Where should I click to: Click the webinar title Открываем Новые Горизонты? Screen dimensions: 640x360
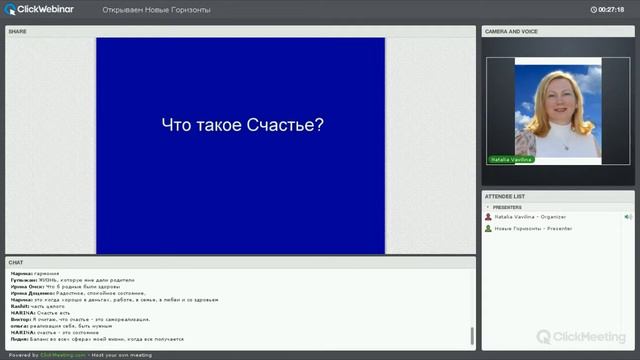pos(156,10)
